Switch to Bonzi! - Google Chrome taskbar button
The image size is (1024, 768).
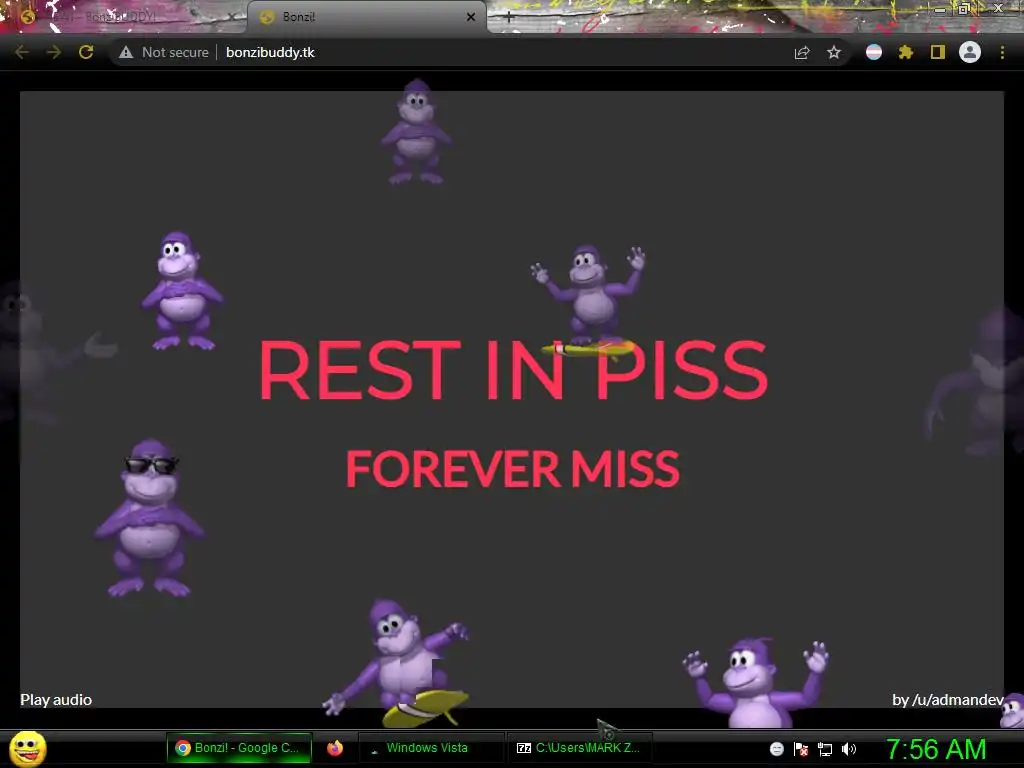239,748
